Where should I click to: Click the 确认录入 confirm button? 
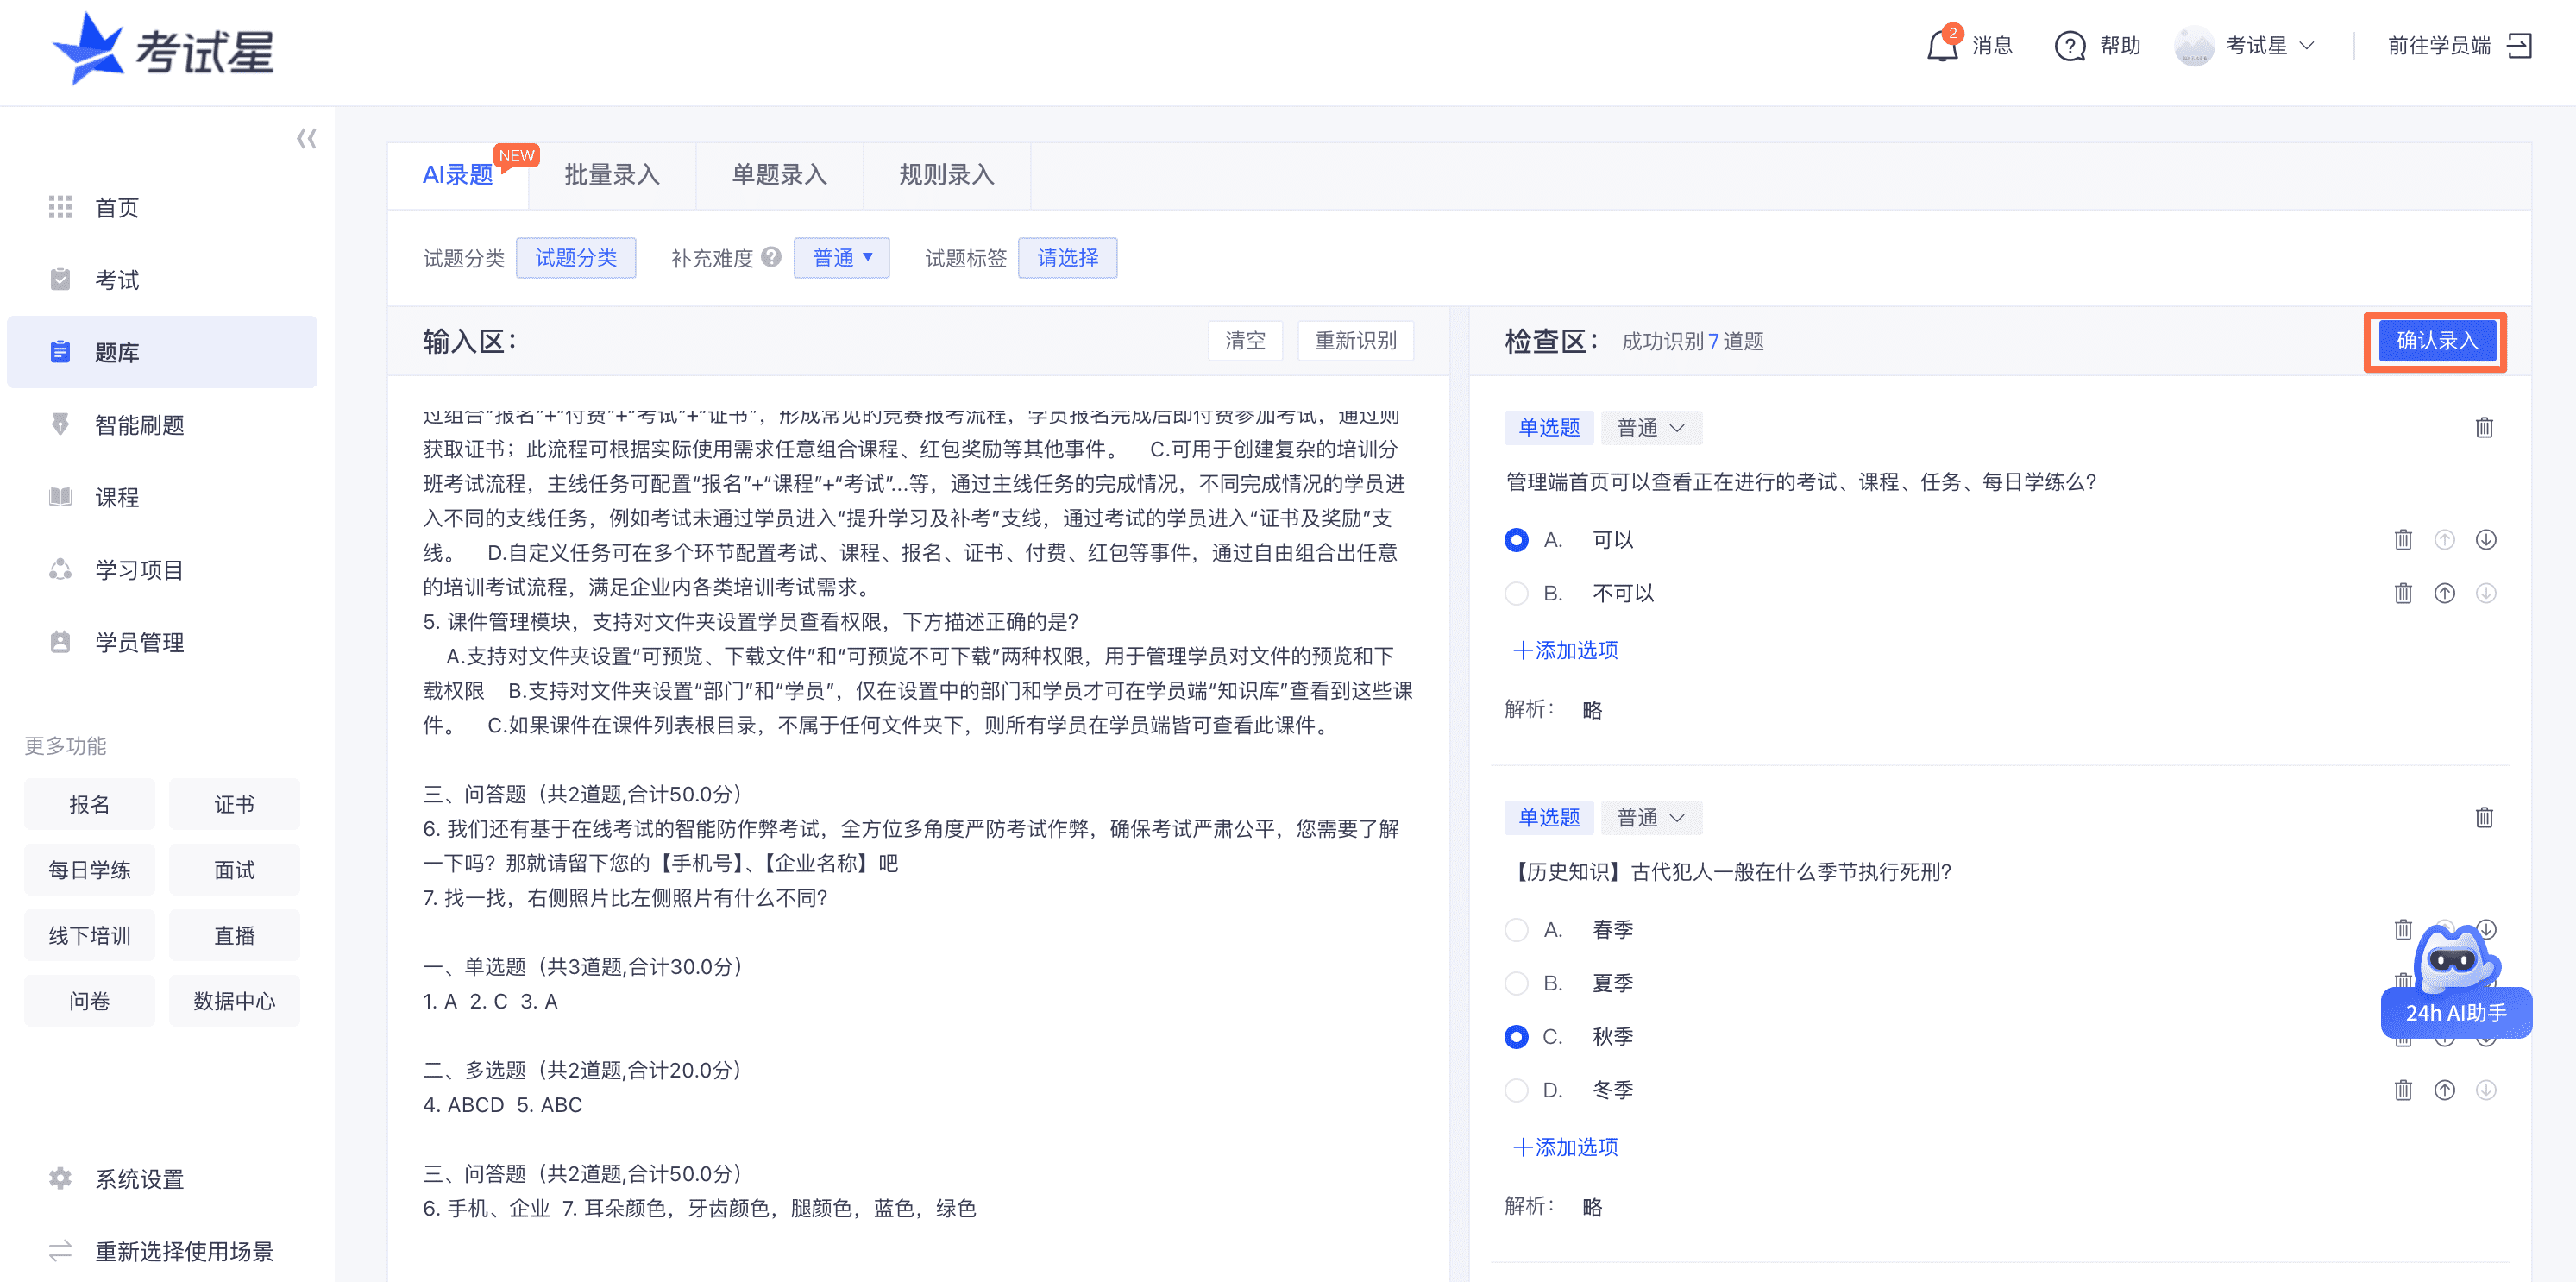[2435, 341]
